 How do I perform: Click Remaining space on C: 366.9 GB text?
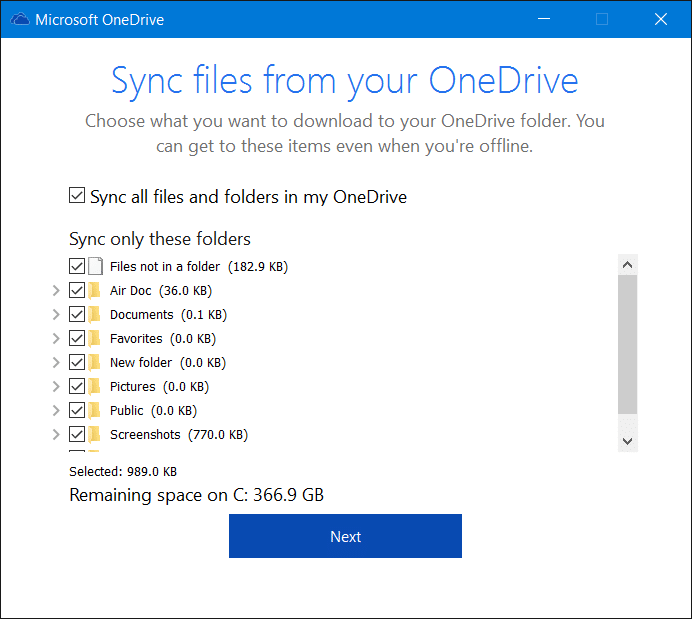pyautogui.click(x=196, y=495)
